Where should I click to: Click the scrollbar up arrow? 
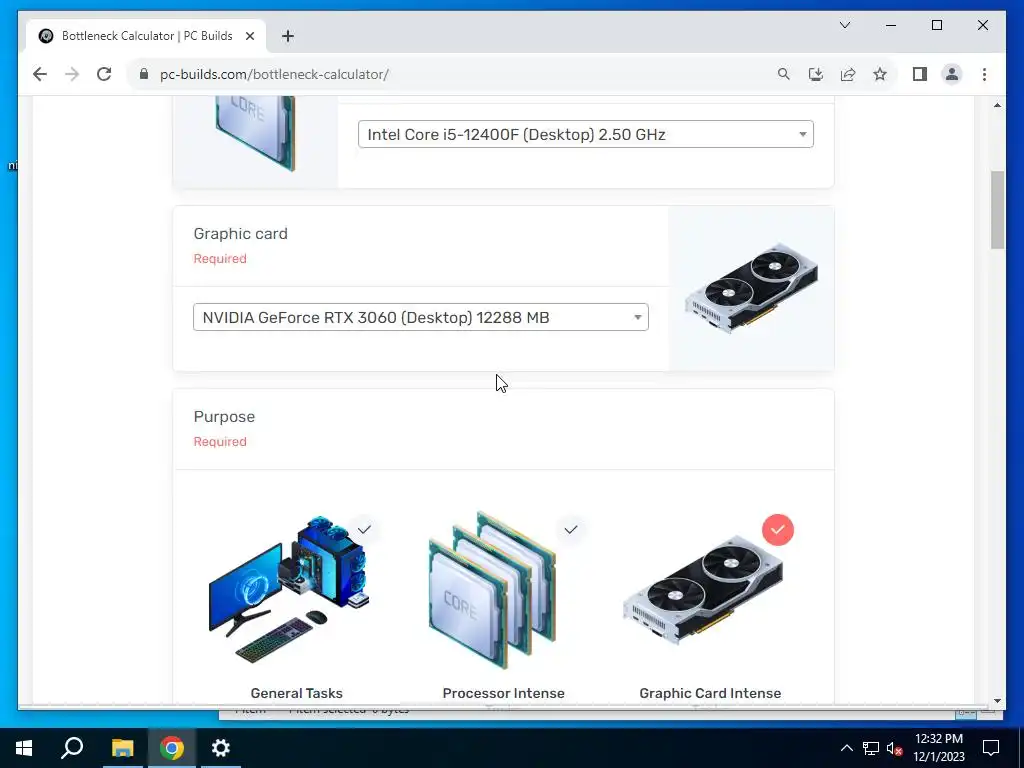pos(997,105)
